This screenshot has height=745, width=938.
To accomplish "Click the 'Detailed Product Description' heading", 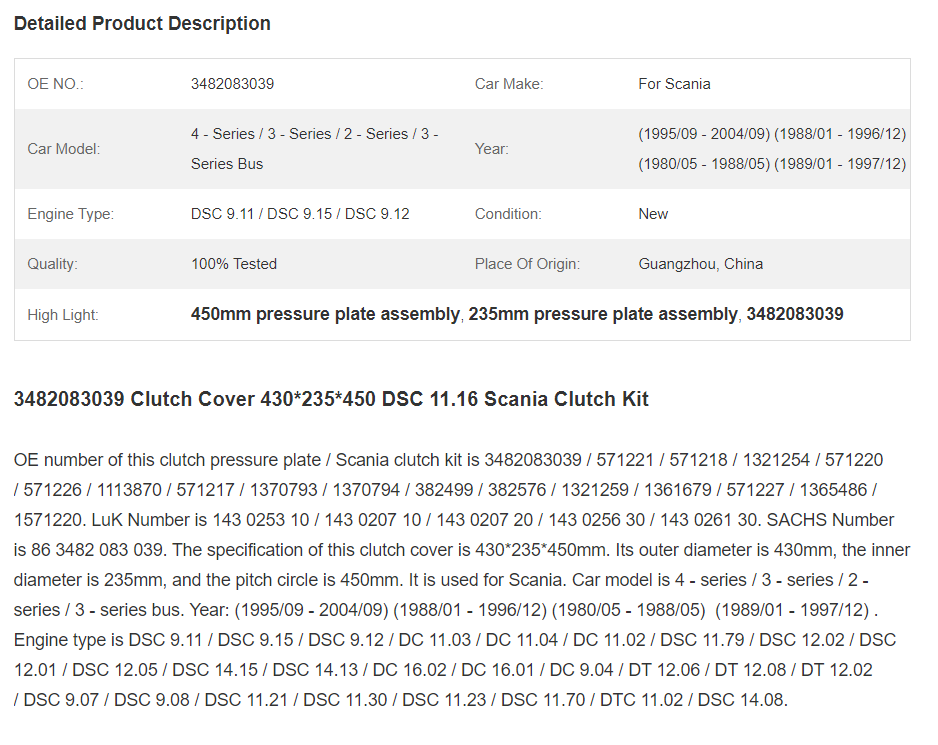I will [142, 23].
